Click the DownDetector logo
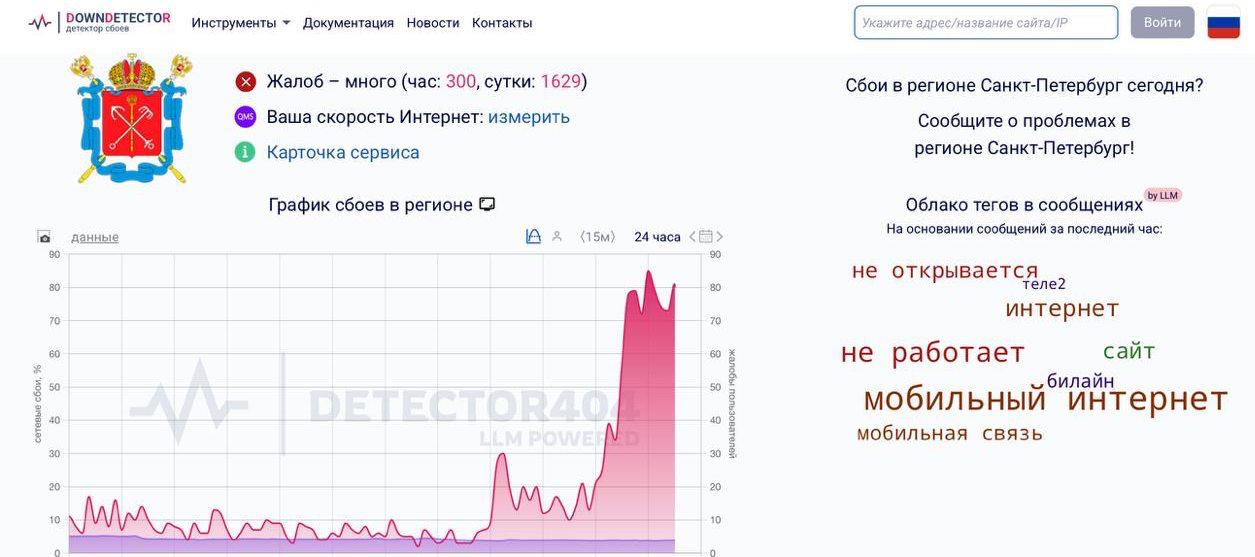Image resolution: width=1255 pixels, height=557 pixels. (x=99, y=22)
